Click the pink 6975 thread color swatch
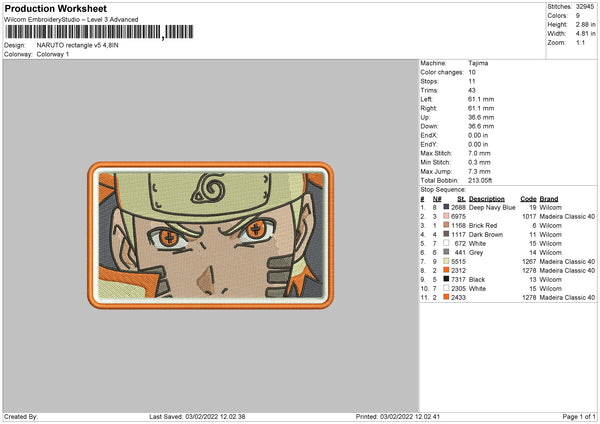Viewport: 600px width, 424px height. click(x=446, y=216)
